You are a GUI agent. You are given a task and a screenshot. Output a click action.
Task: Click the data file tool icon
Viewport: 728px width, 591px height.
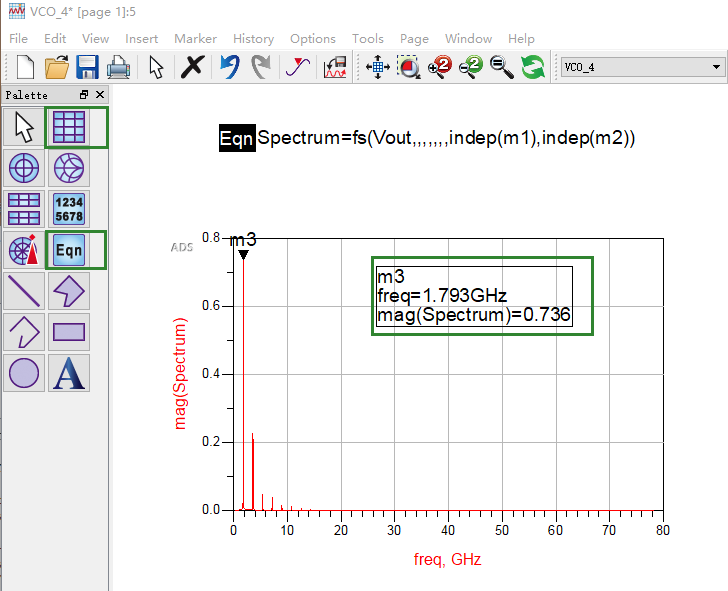[x=335, y=67]
